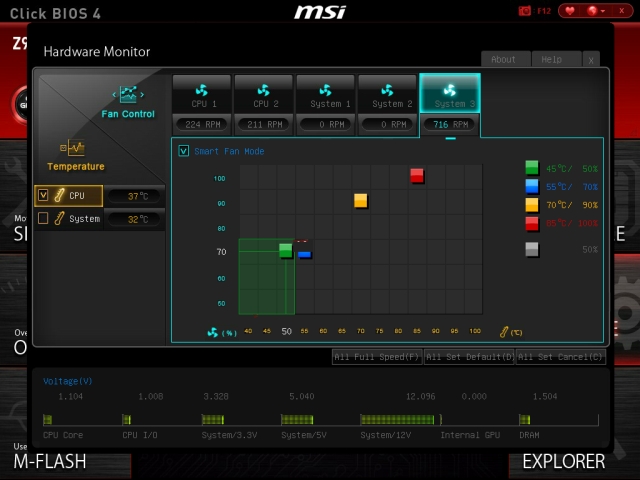Open the globe language dropdown
The width and height of the screenshot is (640, 480).
(x=596, y=11)
